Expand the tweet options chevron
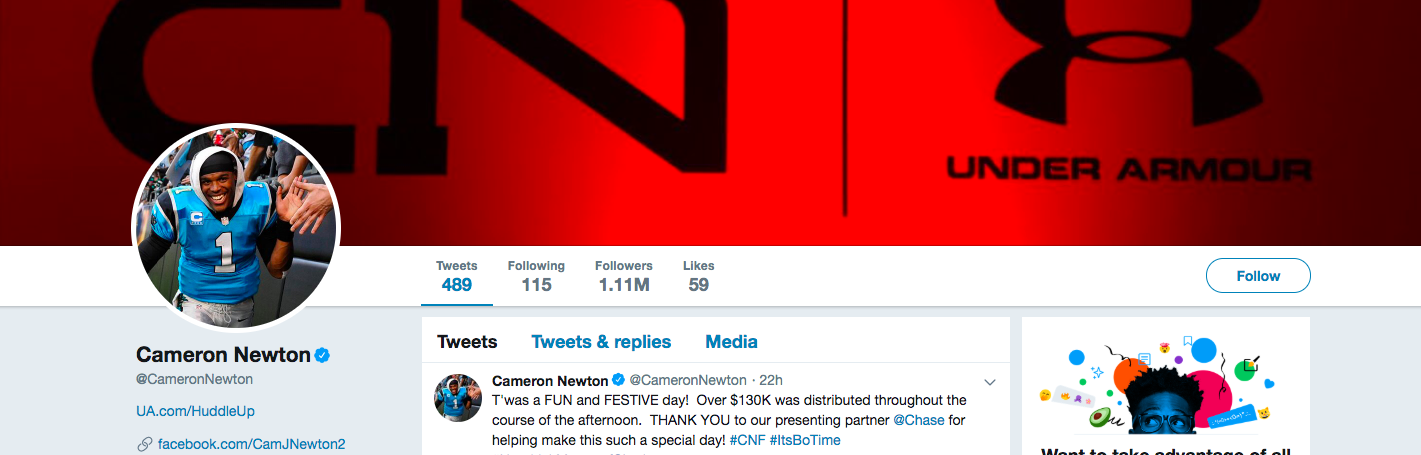 pos(990,382)
